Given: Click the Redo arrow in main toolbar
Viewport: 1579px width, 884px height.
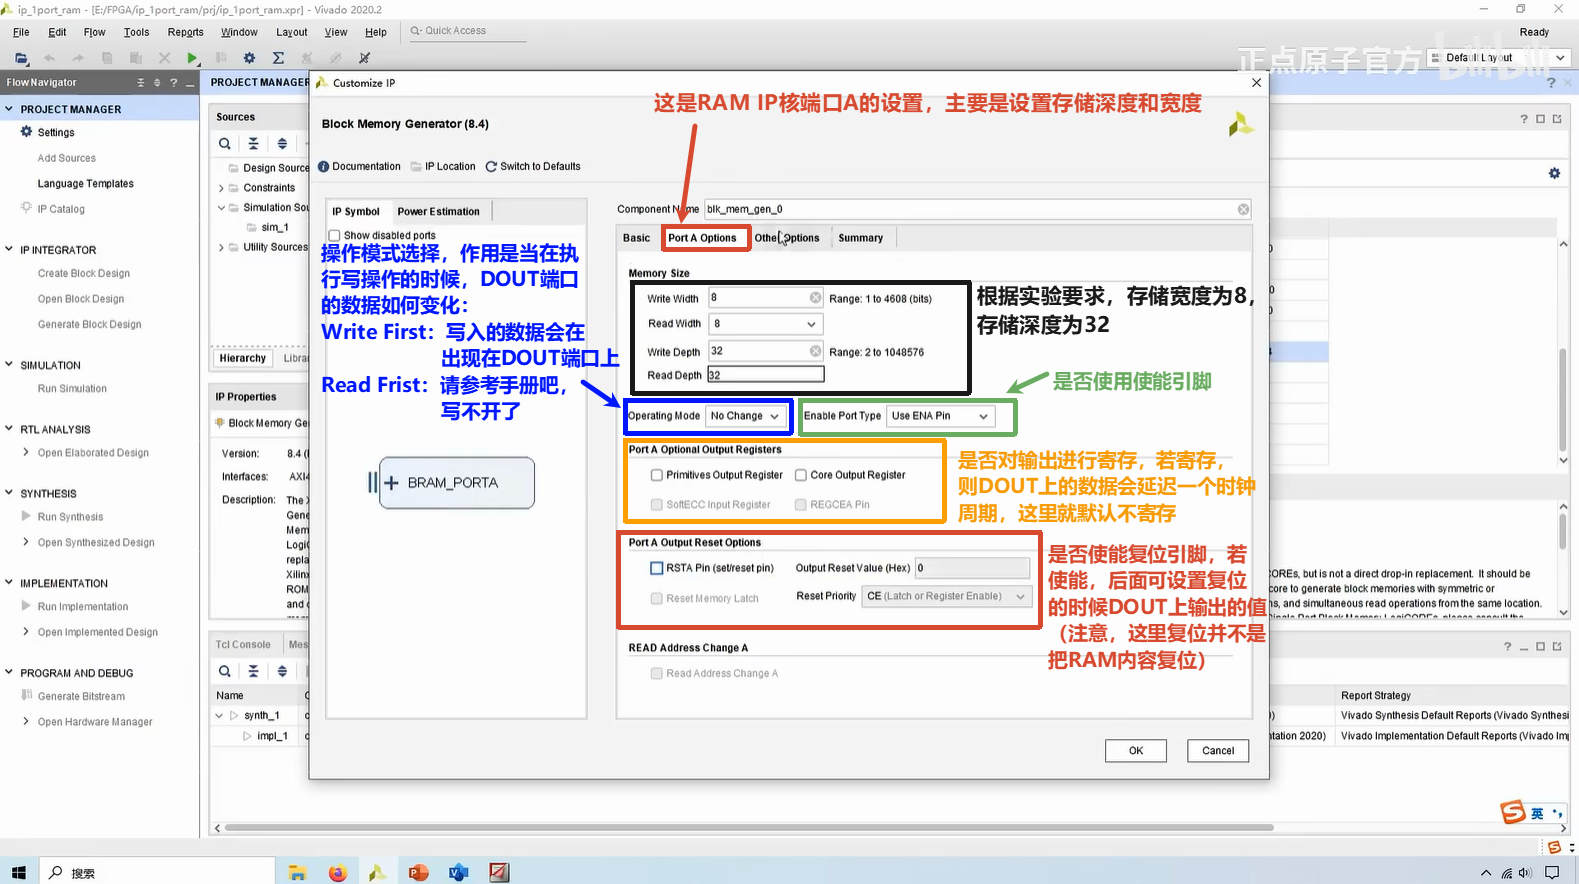Looking at the screenshot, I should [78, 58].
